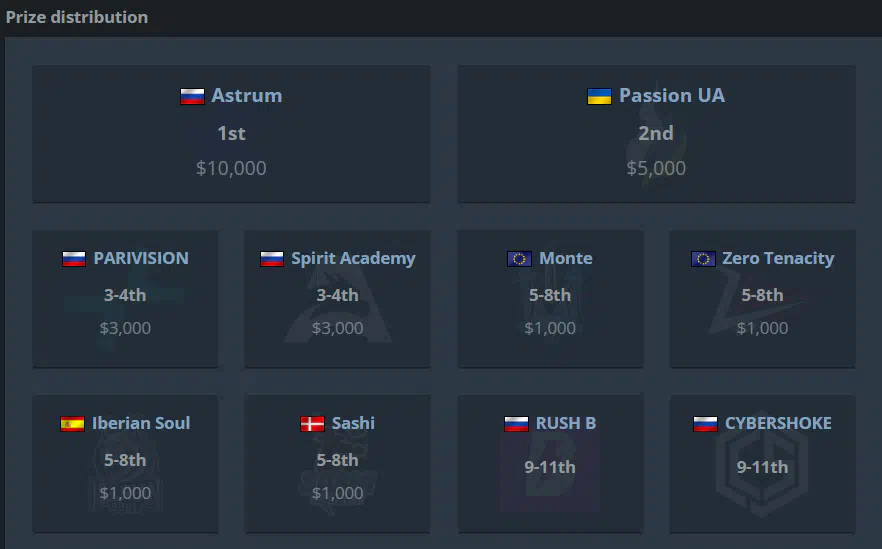The image size is (882, 549).
Task: Click the Spanish flag beside Iberian Soul
Action: (72, 424)
